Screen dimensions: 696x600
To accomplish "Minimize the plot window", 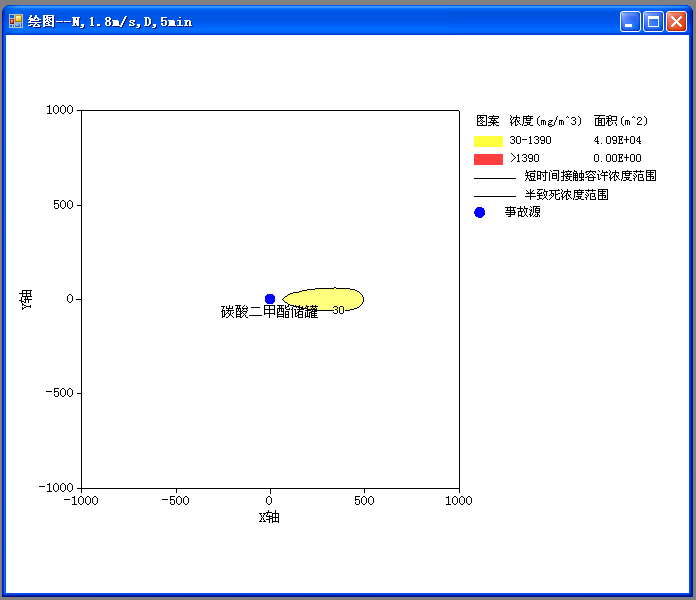I will point(630,21).
